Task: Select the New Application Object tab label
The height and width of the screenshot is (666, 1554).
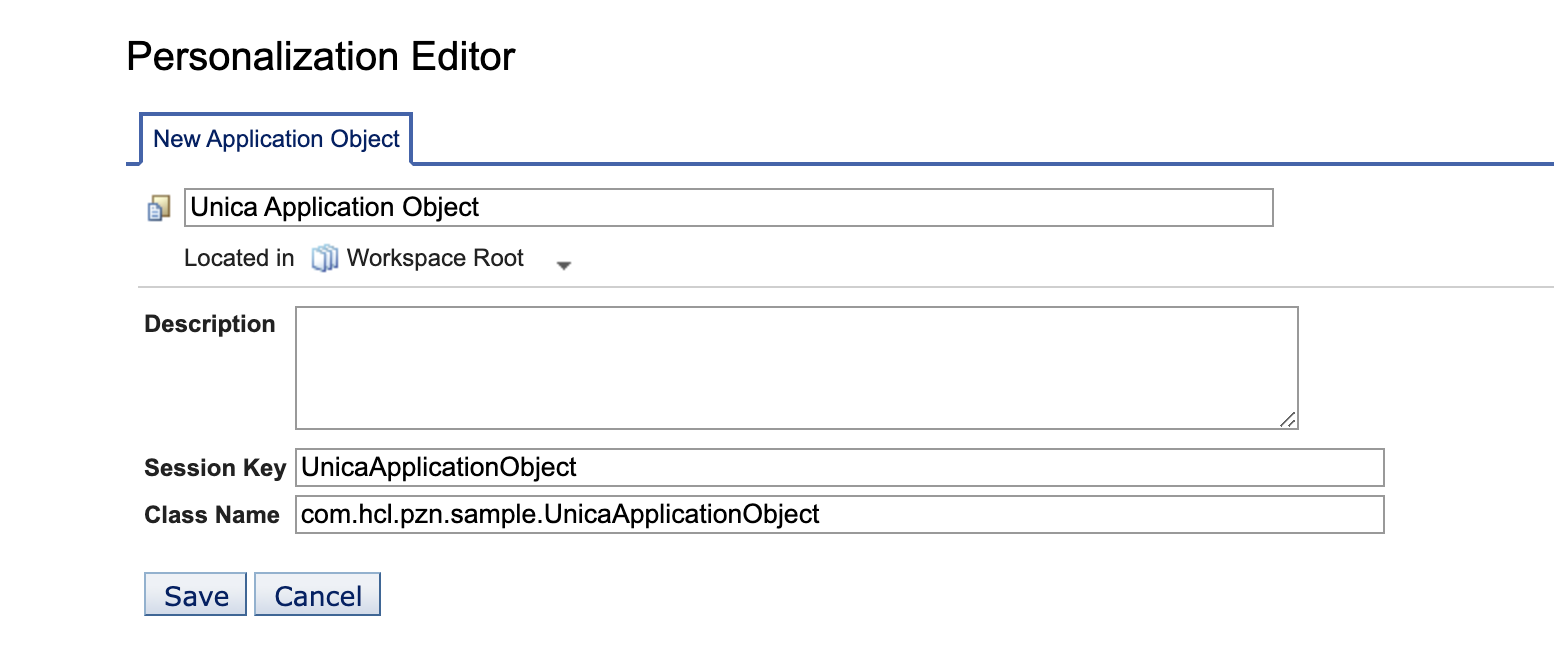Action: coord(276,139)
